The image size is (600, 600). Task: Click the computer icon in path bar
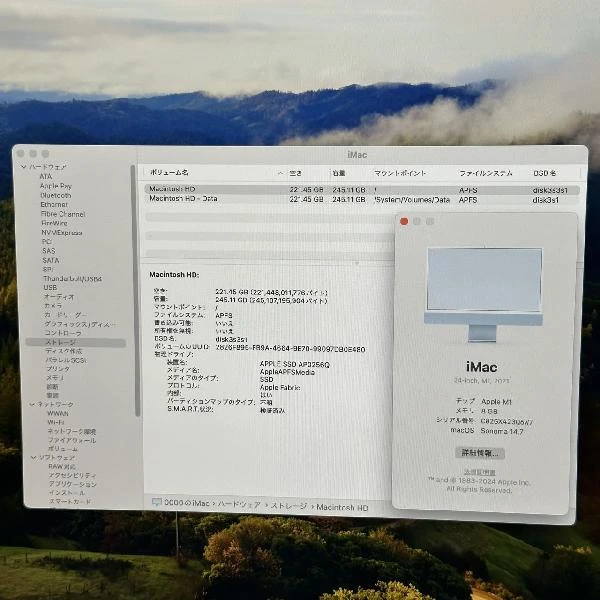[x=157, y=502]
